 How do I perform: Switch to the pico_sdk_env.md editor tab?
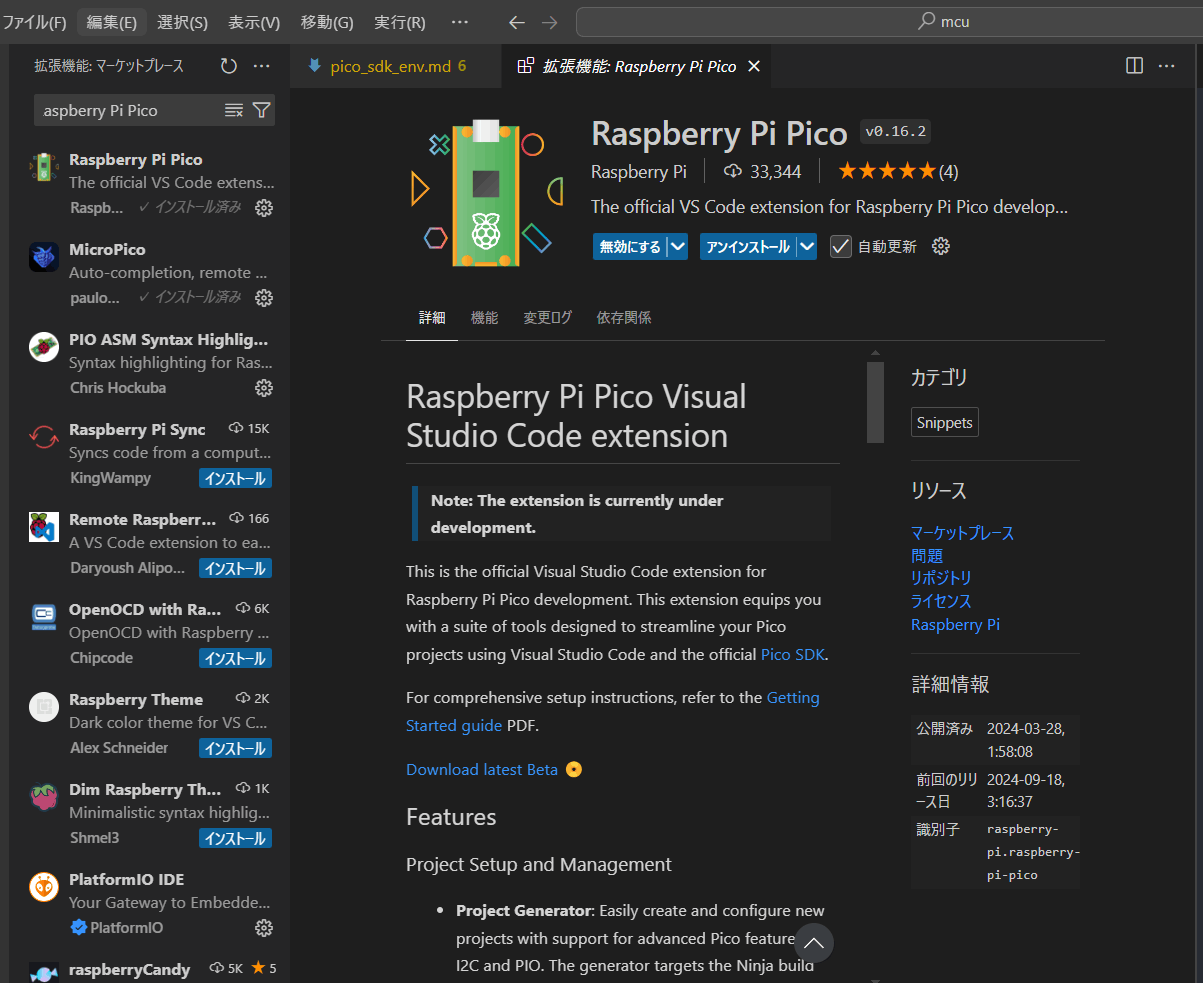coord(390,66)
